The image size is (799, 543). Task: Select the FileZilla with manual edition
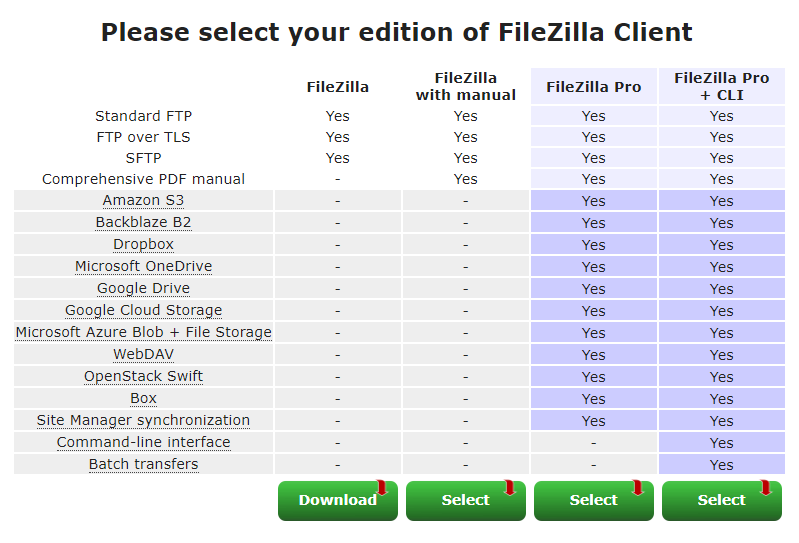click(x=465, y=500)
